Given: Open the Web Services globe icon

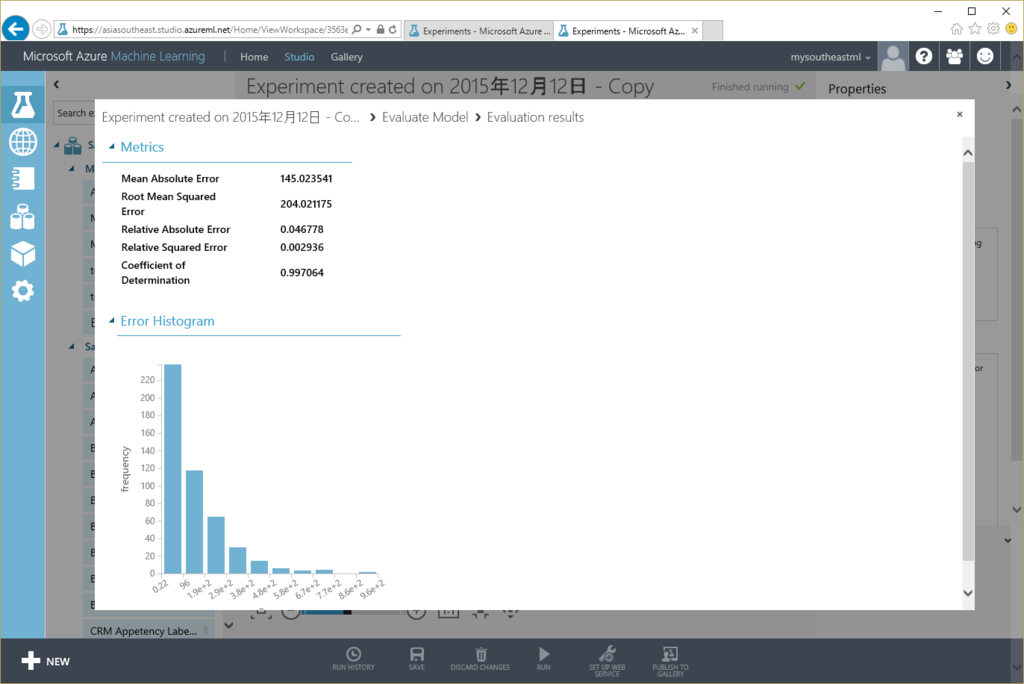Looking at the screenshot, I should (23, 142).
